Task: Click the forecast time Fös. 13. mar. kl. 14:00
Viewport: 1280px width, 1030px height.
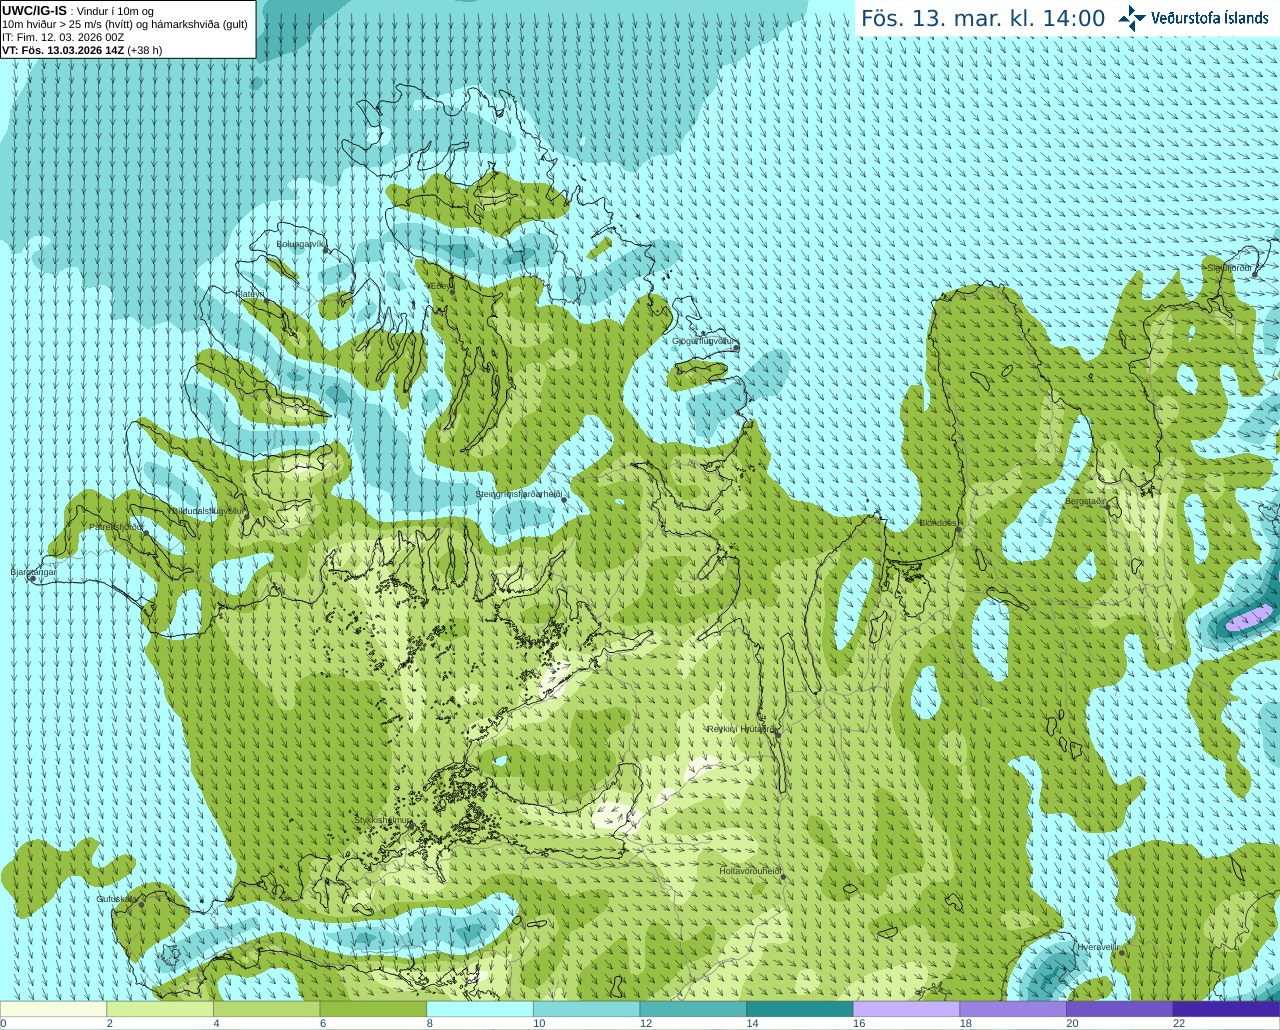Action: pyautogui.click(x=983, y=19)
